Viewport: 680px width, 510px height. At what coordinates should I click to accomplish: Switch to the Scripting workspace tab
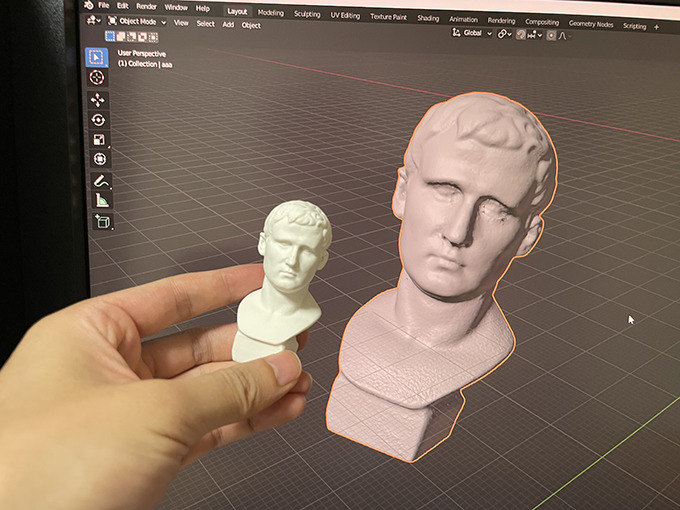click(634, 26)
